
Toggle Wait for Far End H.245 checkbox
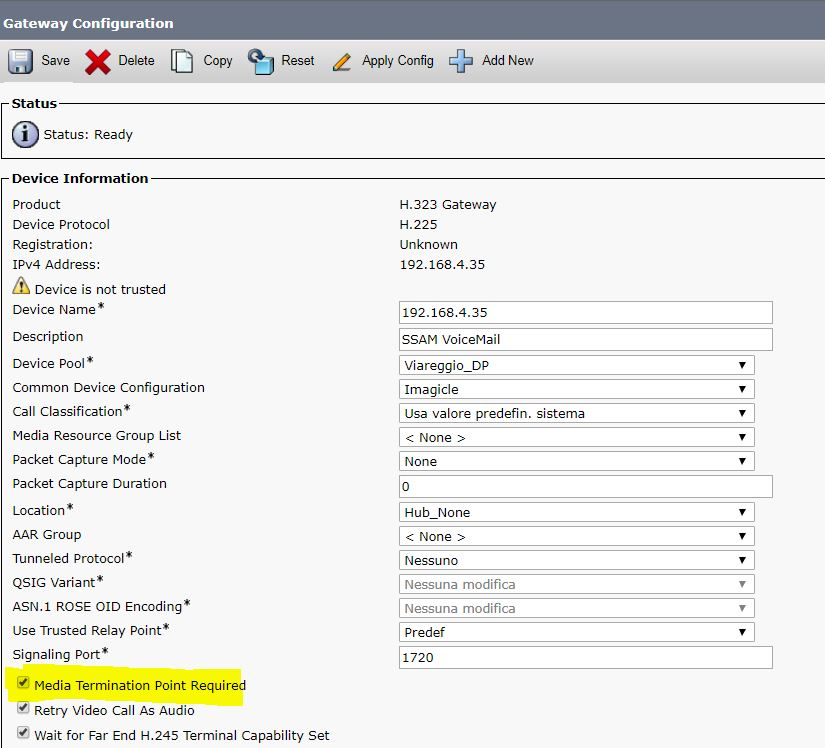pos(23,734)
